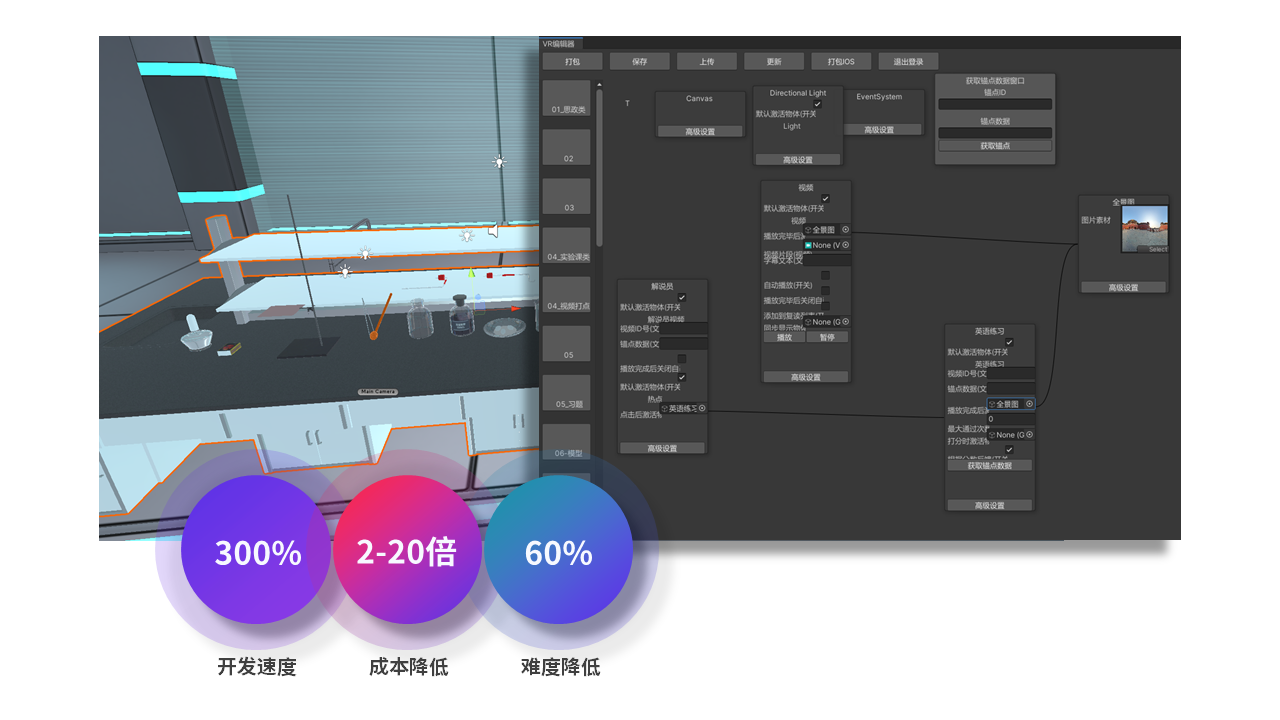Viewport: 1280px width, 720px height.
Task: Click 锚点数据 input in 解说员 node
Action: click(x=684, y=343)
